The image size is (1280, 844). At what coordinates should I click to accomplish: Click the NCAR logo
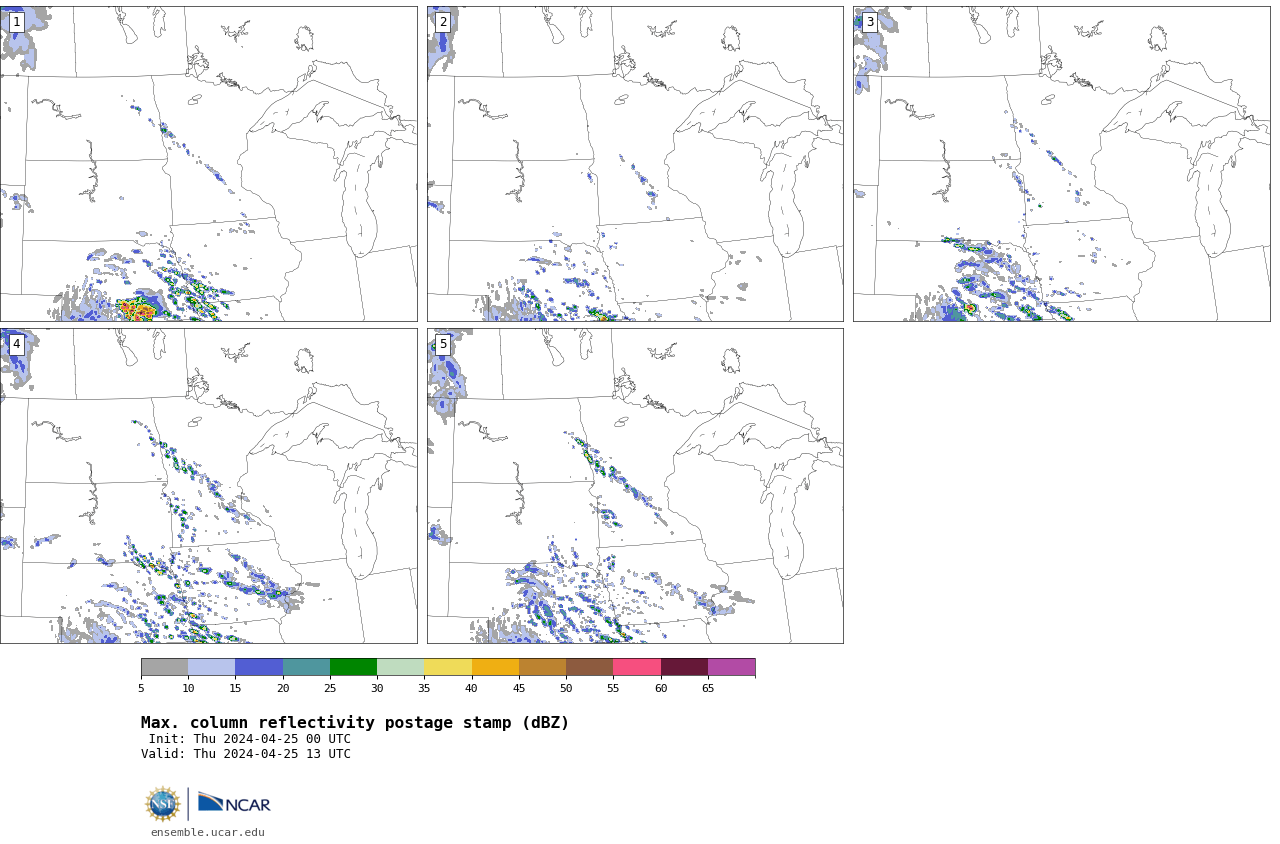click(234, 803)
